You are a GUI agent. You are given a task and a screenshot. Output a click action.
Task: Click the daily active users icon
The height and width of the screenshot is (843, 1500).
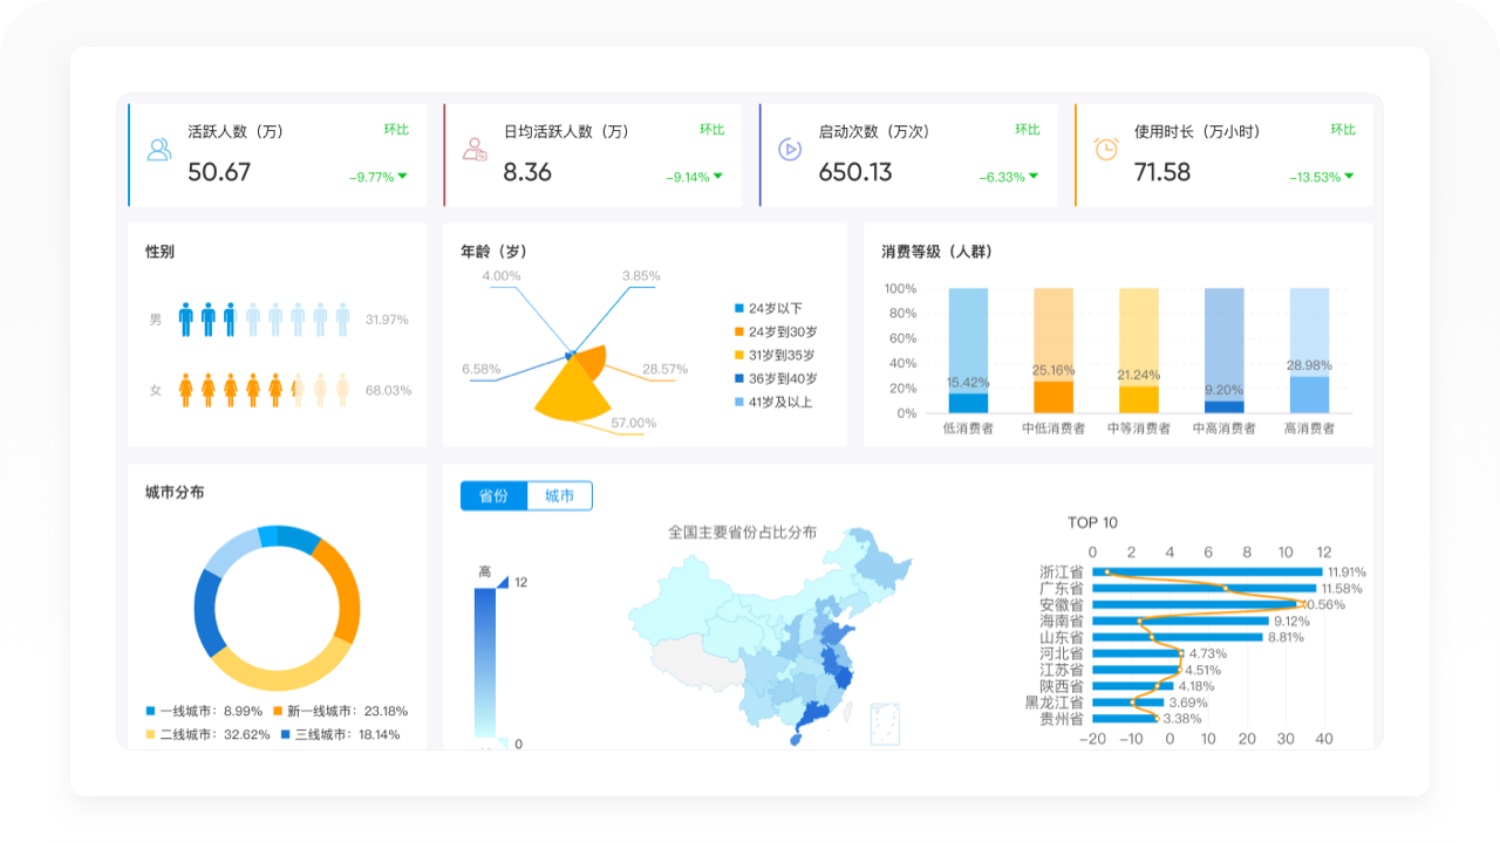point(474,150)
